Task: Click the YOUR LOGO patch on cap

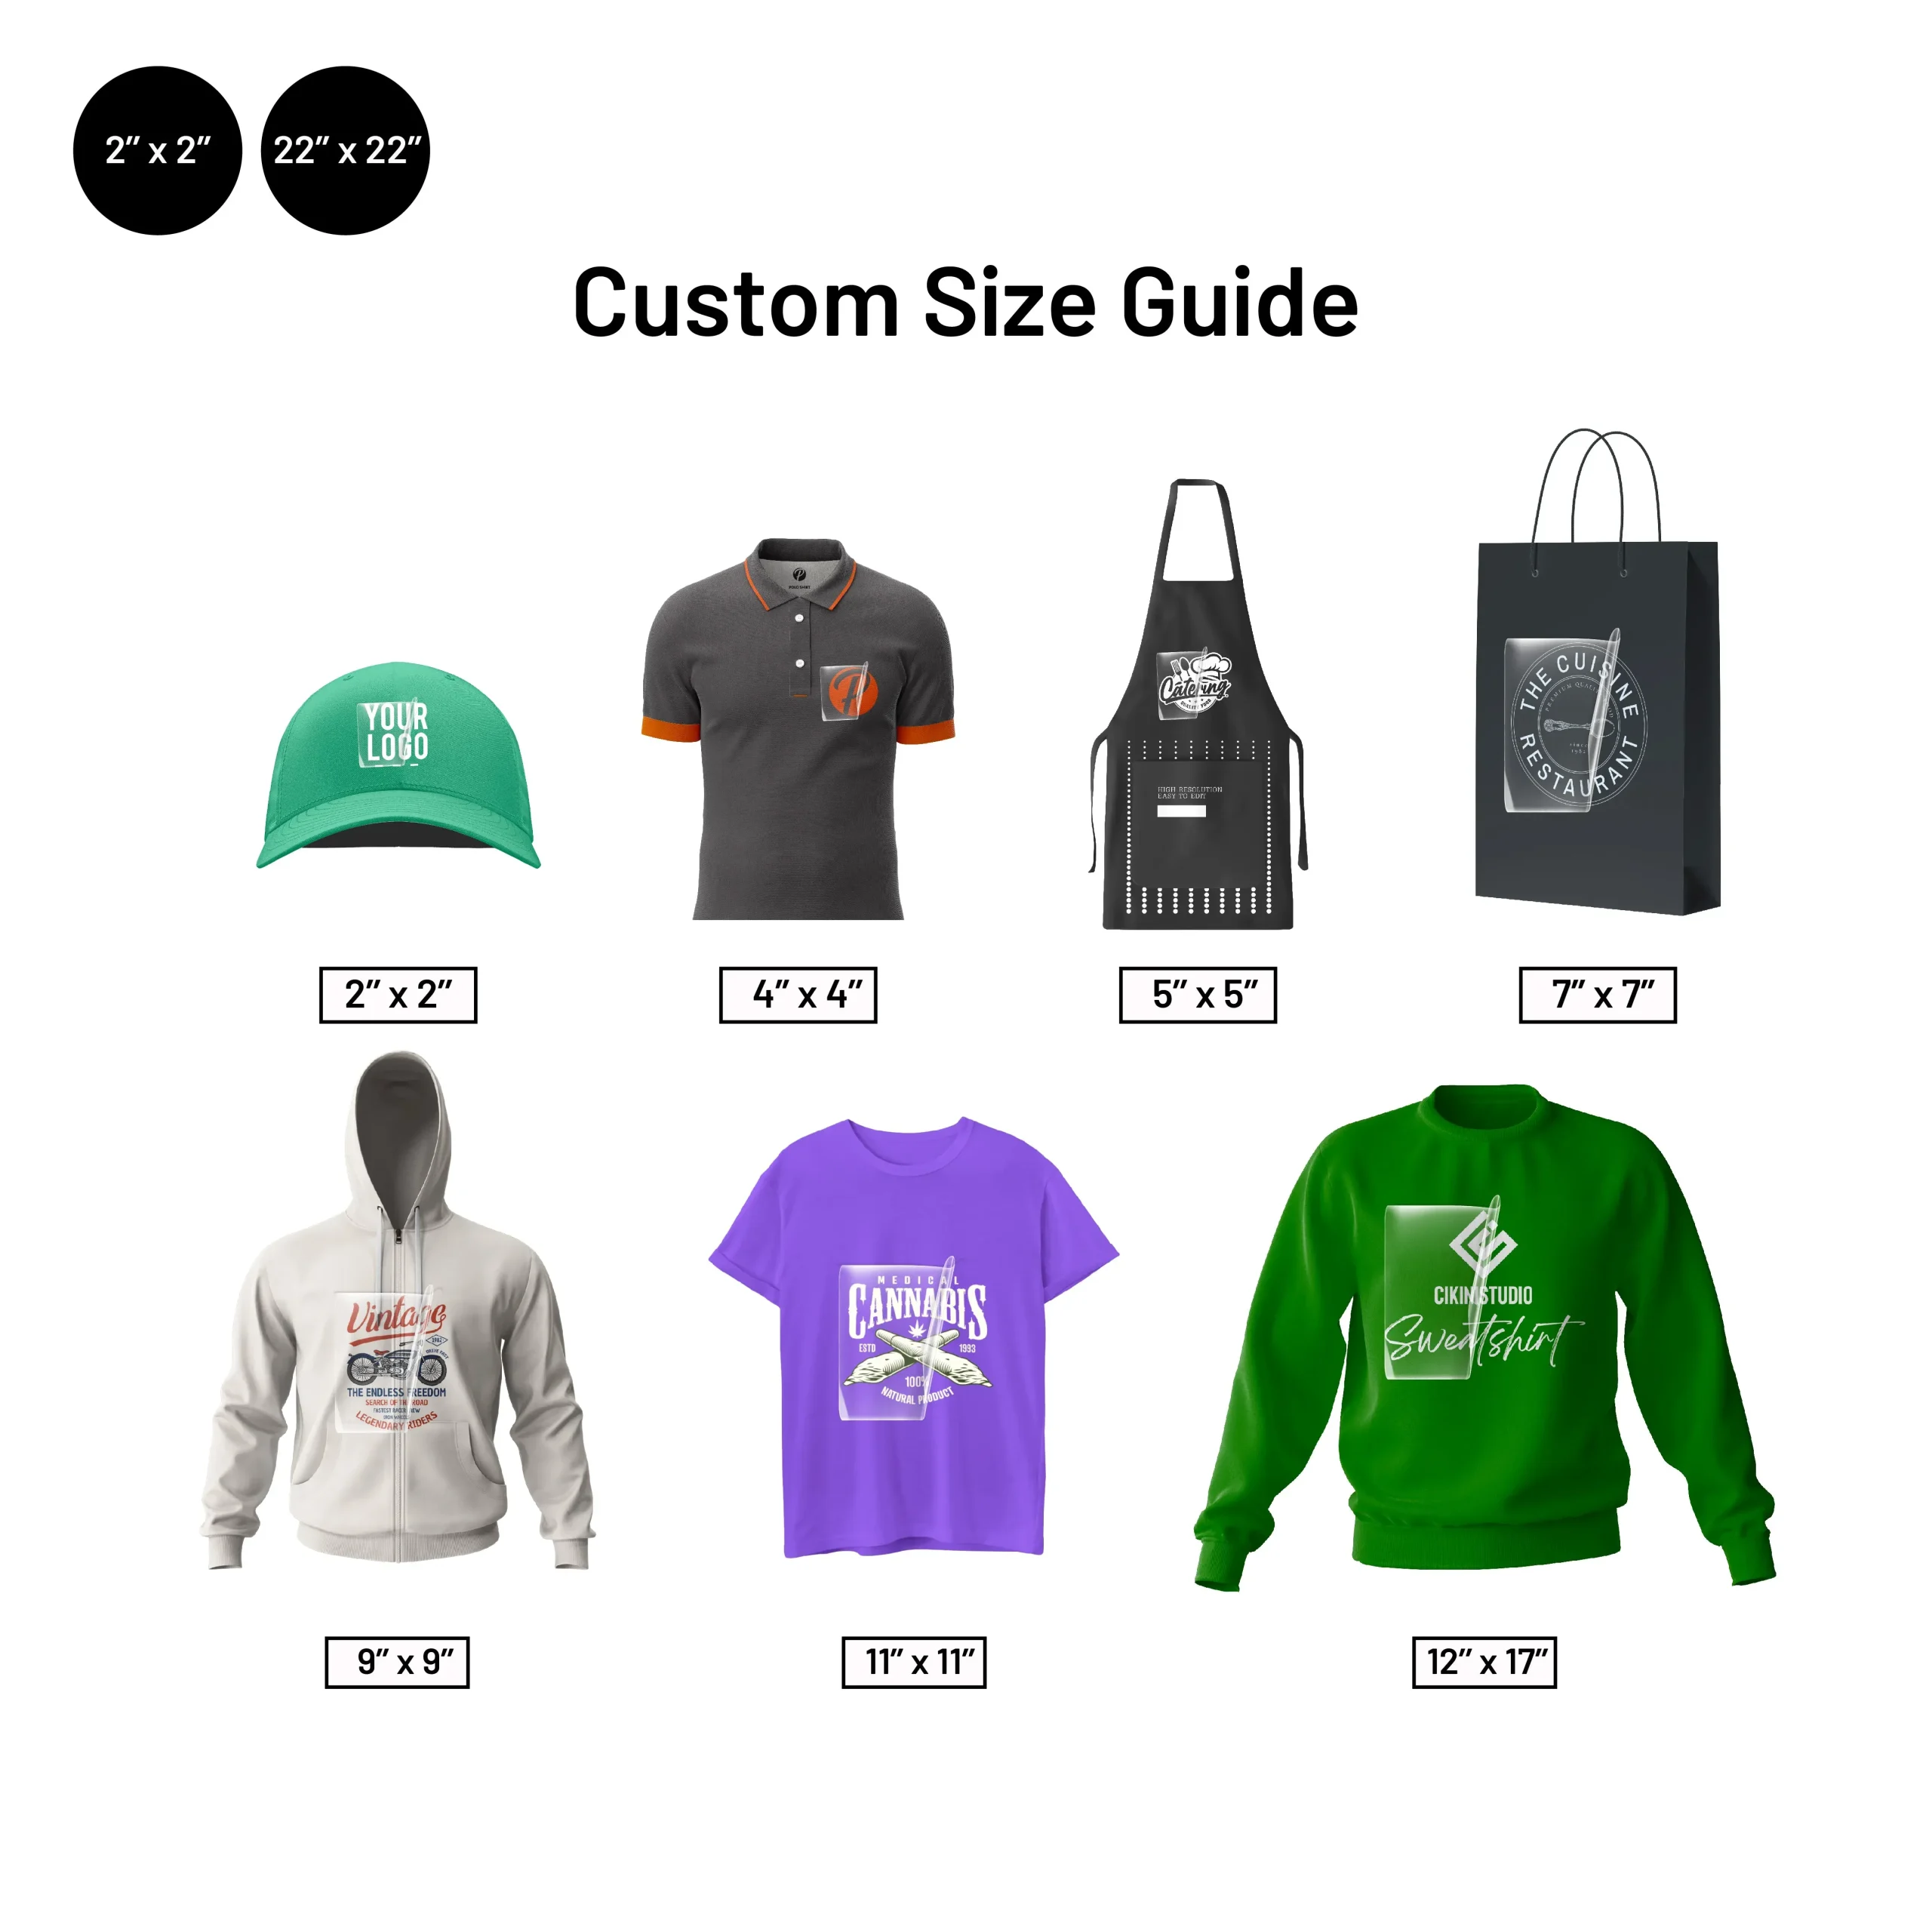Action: point(395,733)
